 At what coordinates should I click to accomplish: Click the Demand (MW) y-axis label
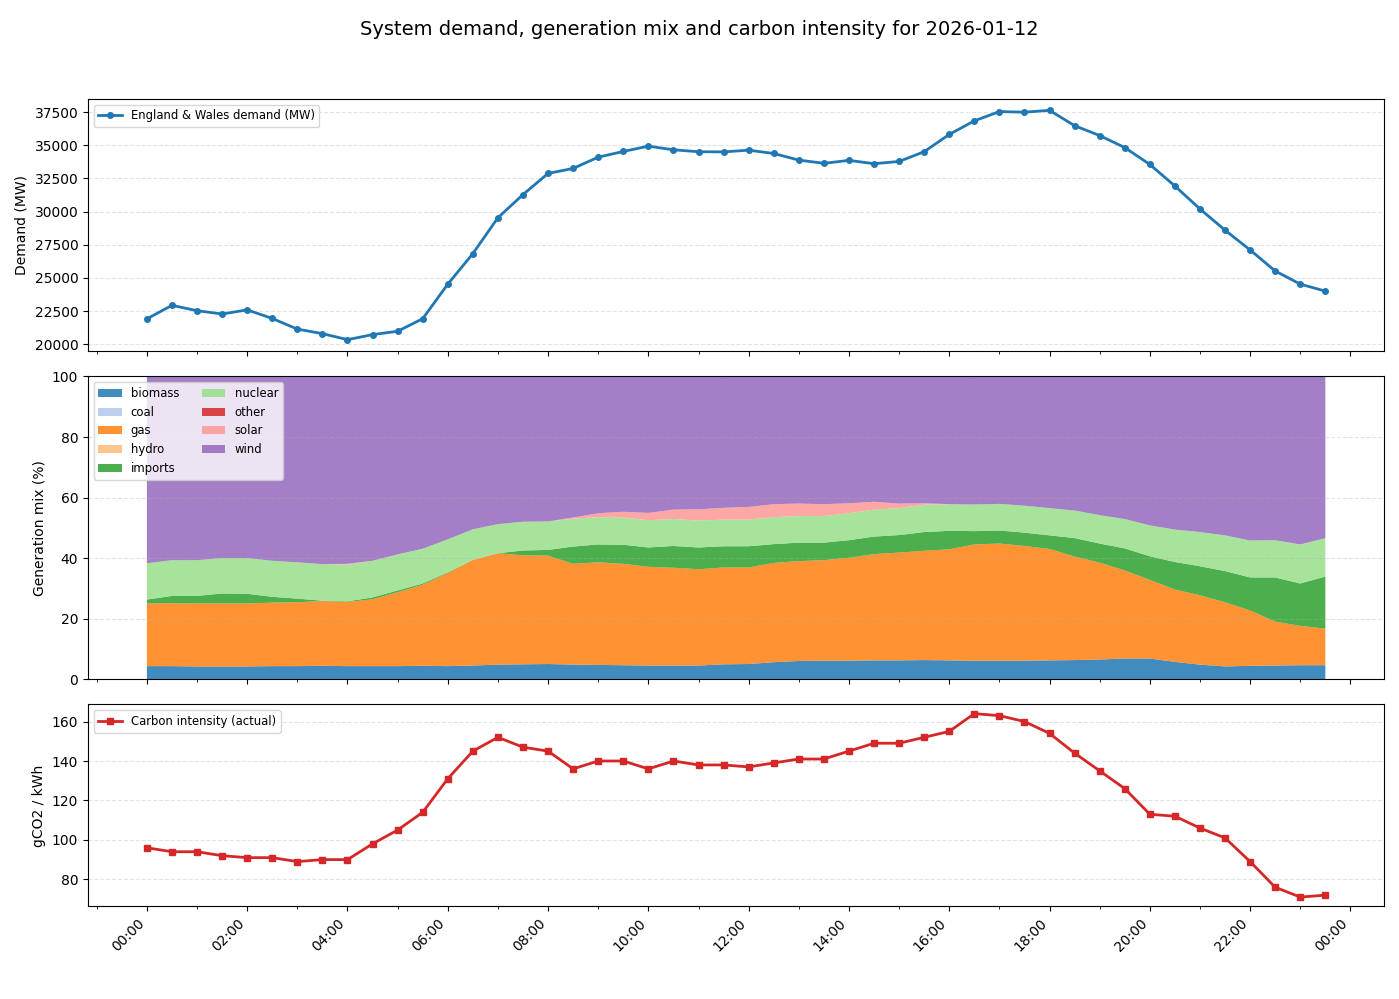pyautogui.click(x=20, y=224)
